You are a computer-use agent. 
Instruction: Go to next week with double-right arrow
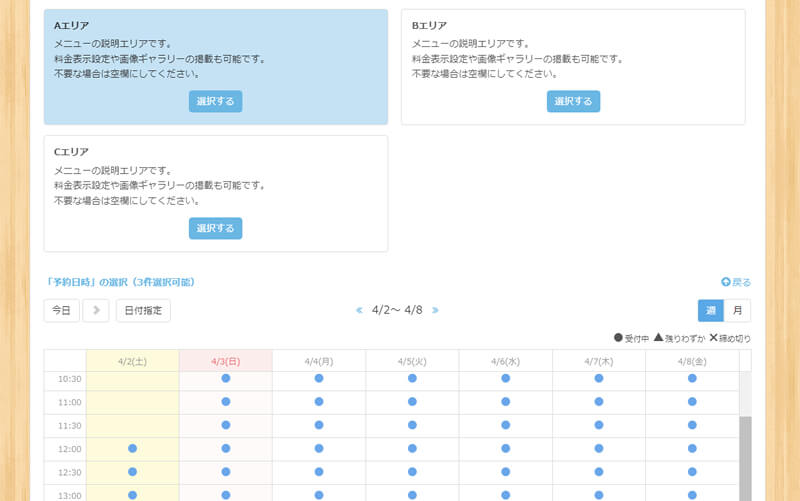click(435, 310)
